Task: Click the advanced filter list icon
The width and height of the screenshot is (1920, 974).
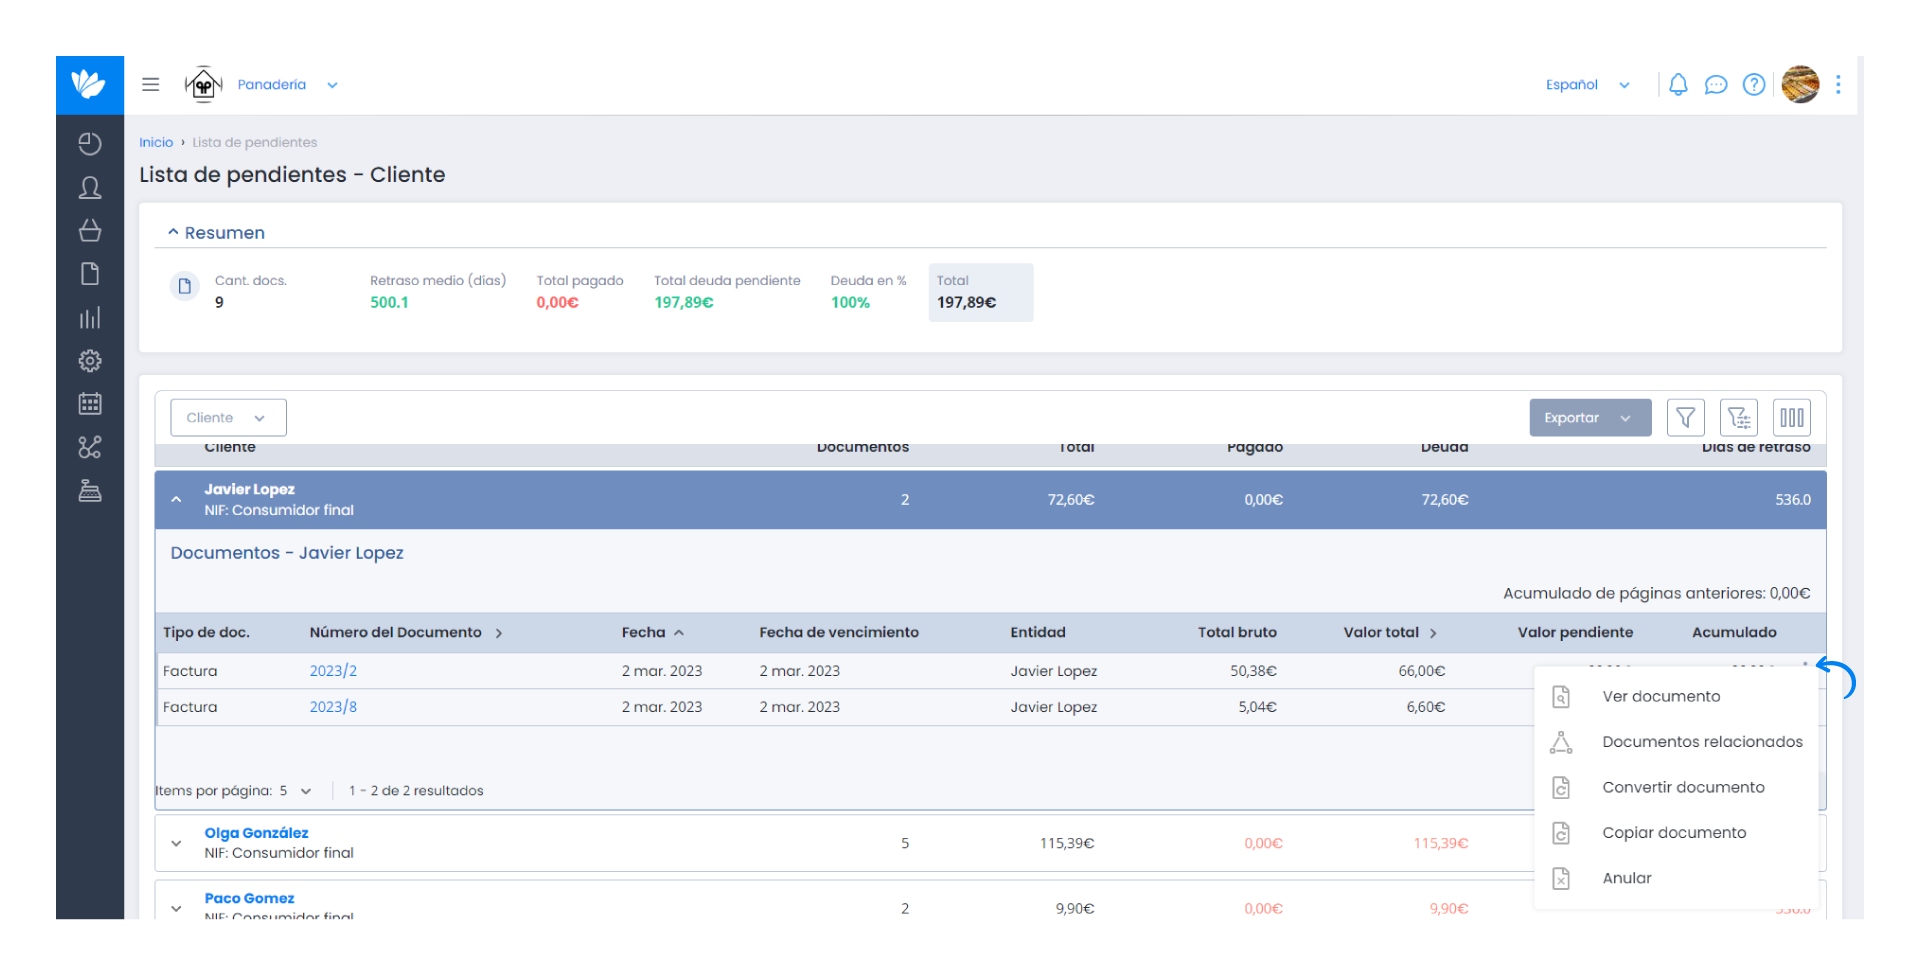Action: [1739, 418]
